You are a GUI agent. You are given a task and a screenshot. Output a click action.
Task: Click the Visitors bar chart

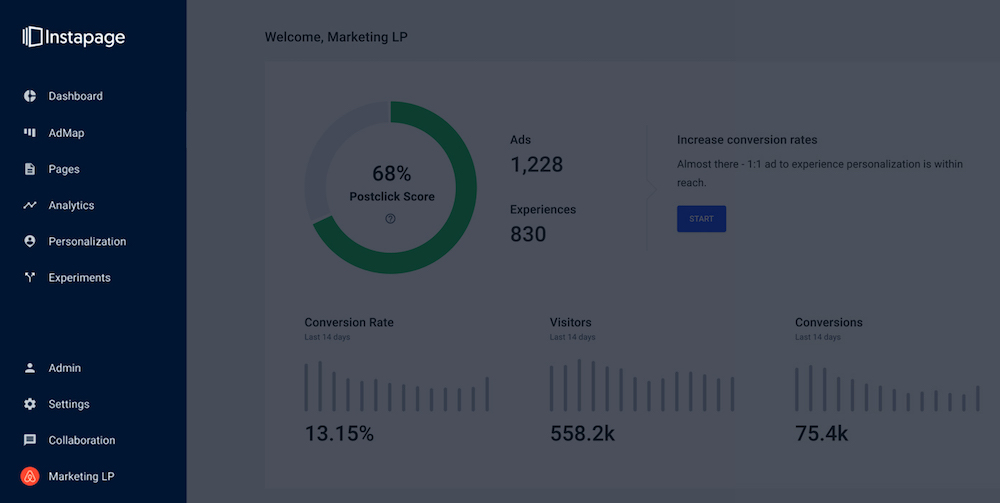click(642, 385)
